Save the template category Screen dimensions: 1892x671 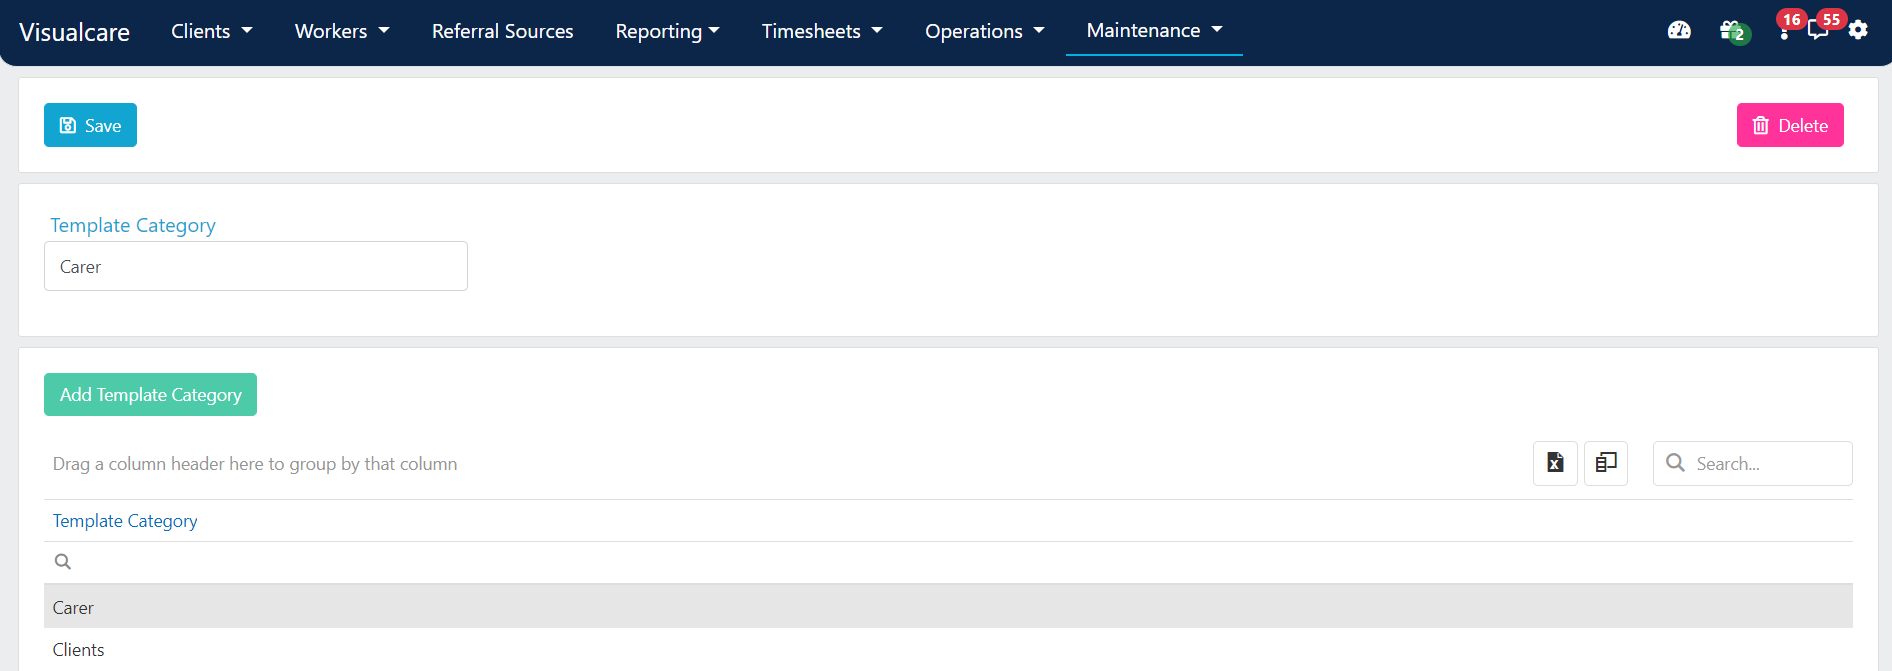(x=90, y=125)
